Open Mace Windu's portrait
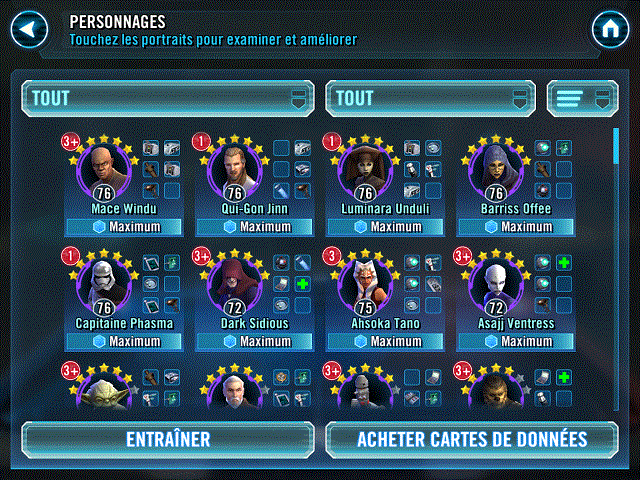Viewport: 640px width, 480px height. click(x=104, y=171)
